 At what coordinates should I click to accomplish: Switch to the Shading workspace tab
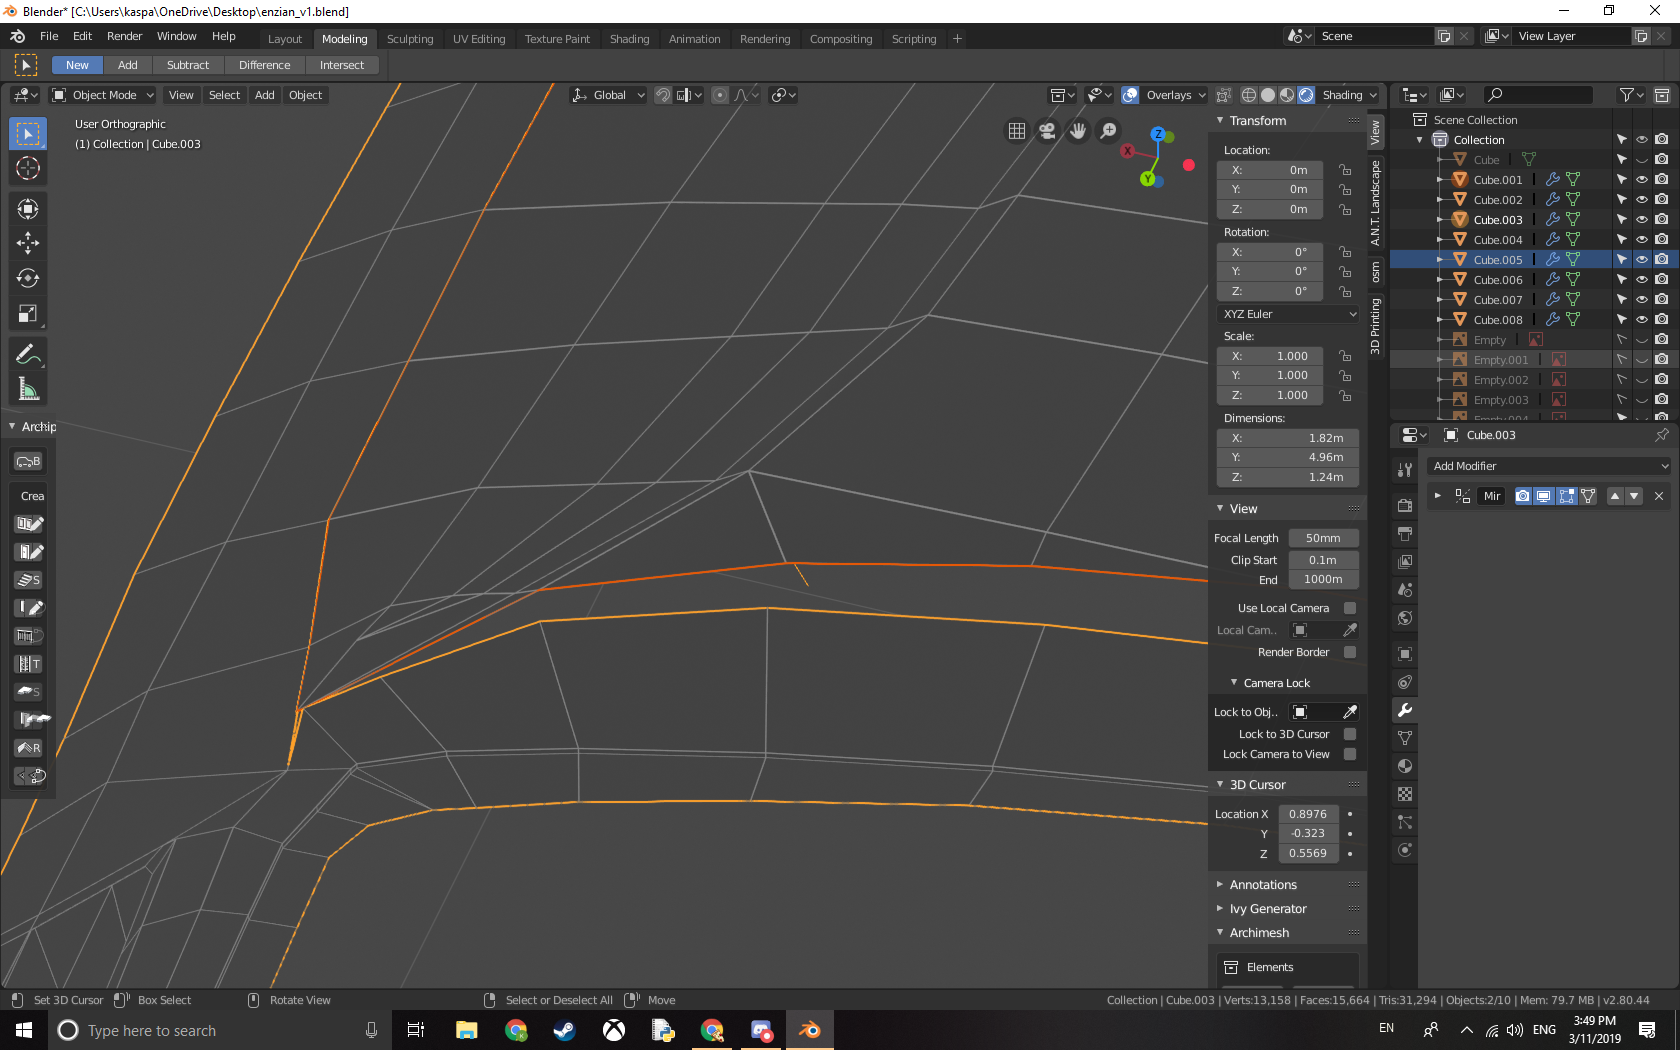pyautogui.click(x=630, y=39)
